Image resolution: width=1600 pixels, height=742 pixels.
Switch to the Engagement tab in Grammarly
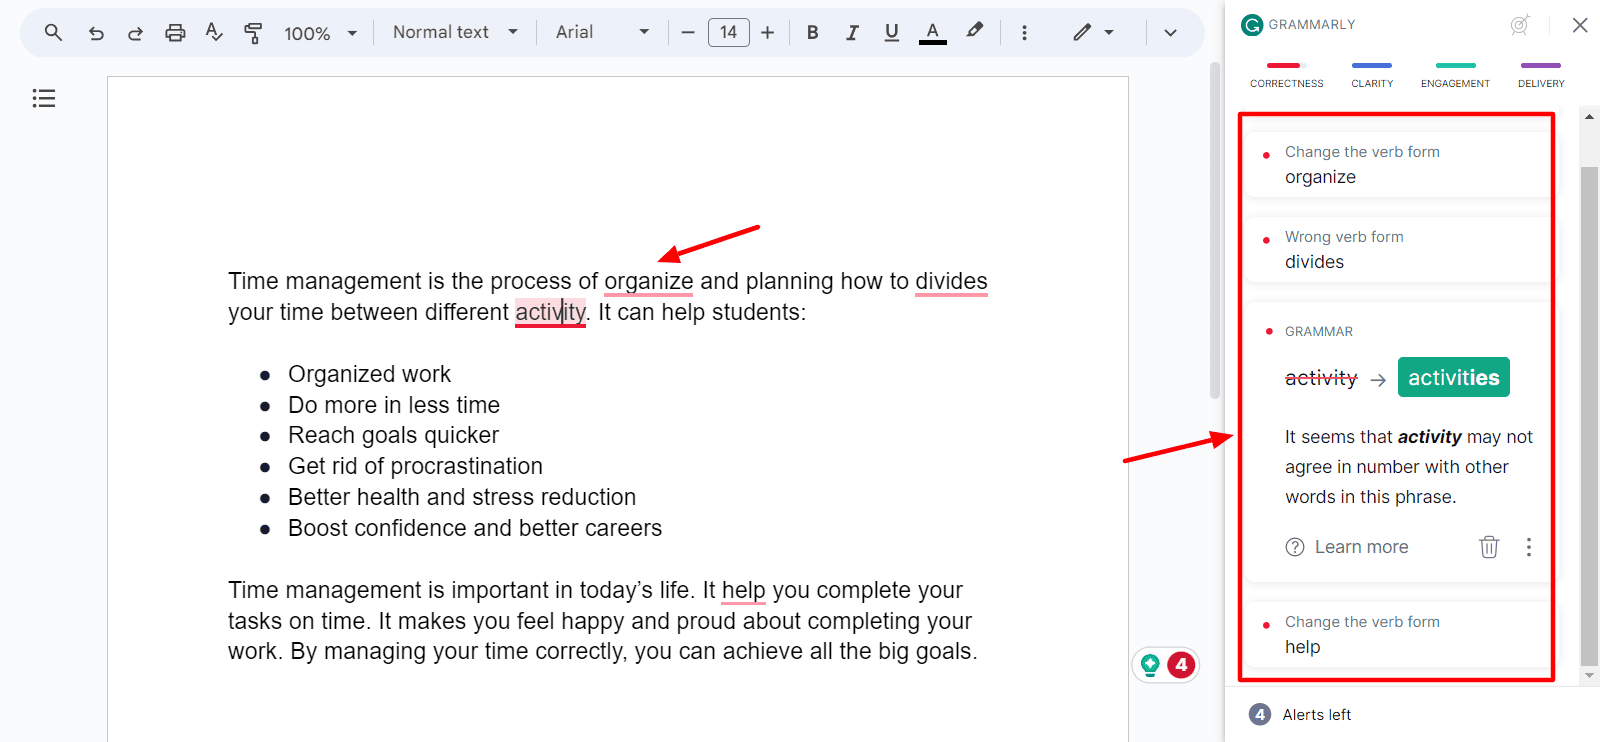(x=1455, y=75)
